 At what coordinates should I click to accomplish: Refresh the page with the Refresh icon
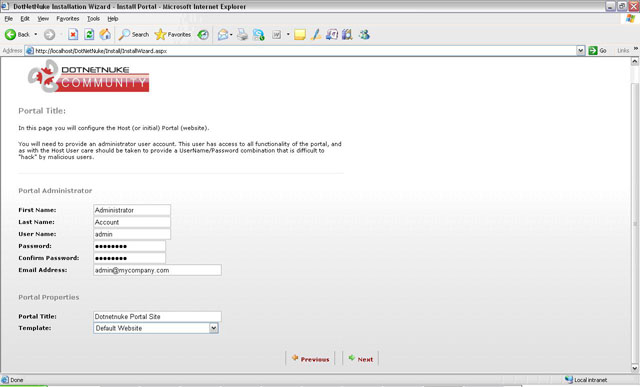(89, 35)
